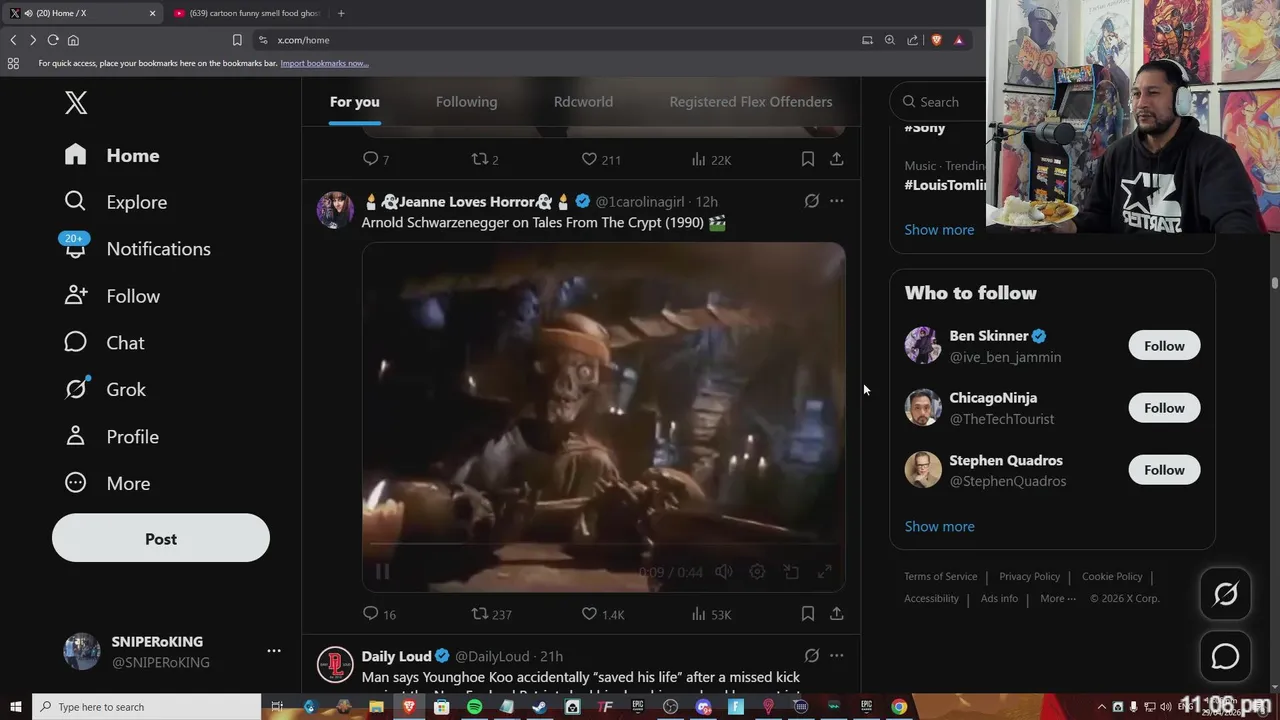Screen dimensions: 1280x720
Task: Repost Jeanne's post with 237 reposts
Action: (x=491, y=614)
